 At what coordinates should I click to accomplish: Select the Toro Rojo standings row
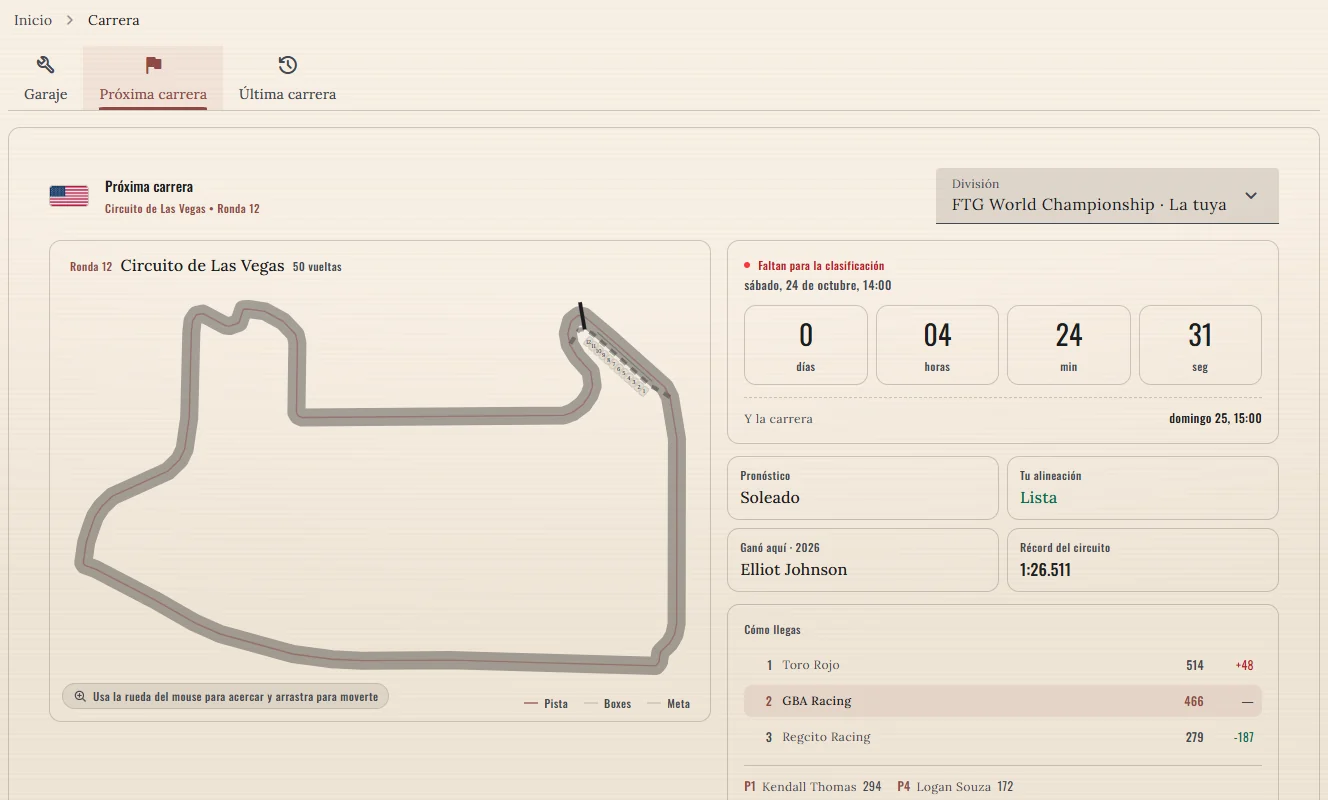(1003, 665)
